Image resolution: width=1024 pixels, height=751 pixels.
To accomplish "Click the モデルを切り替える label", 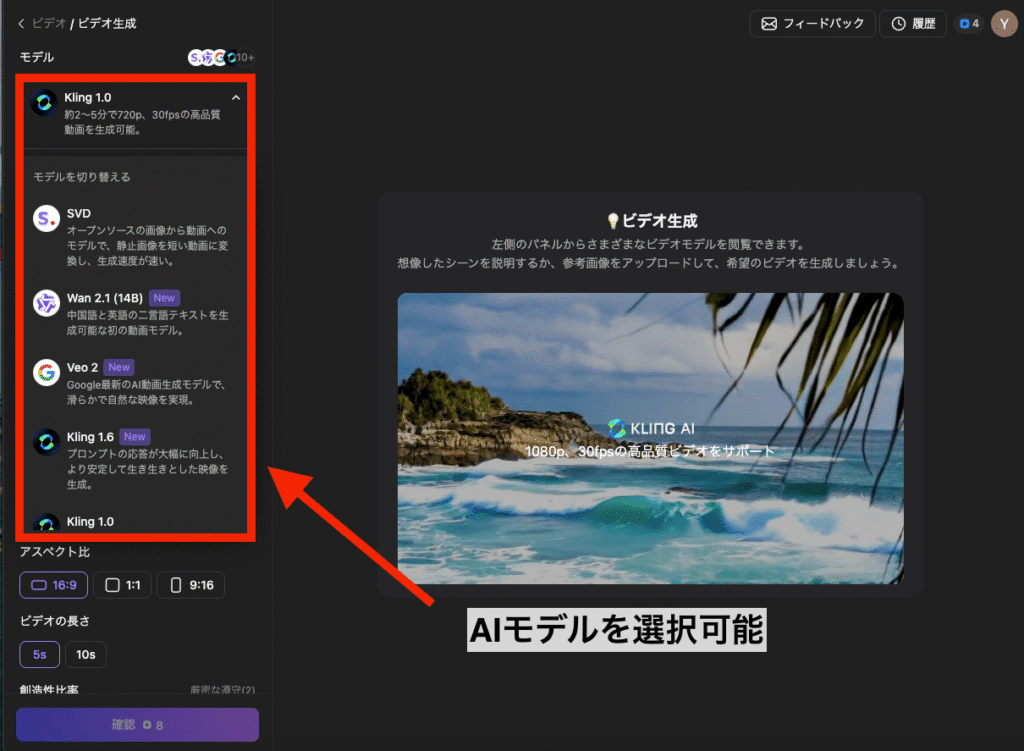I will 82,177.
